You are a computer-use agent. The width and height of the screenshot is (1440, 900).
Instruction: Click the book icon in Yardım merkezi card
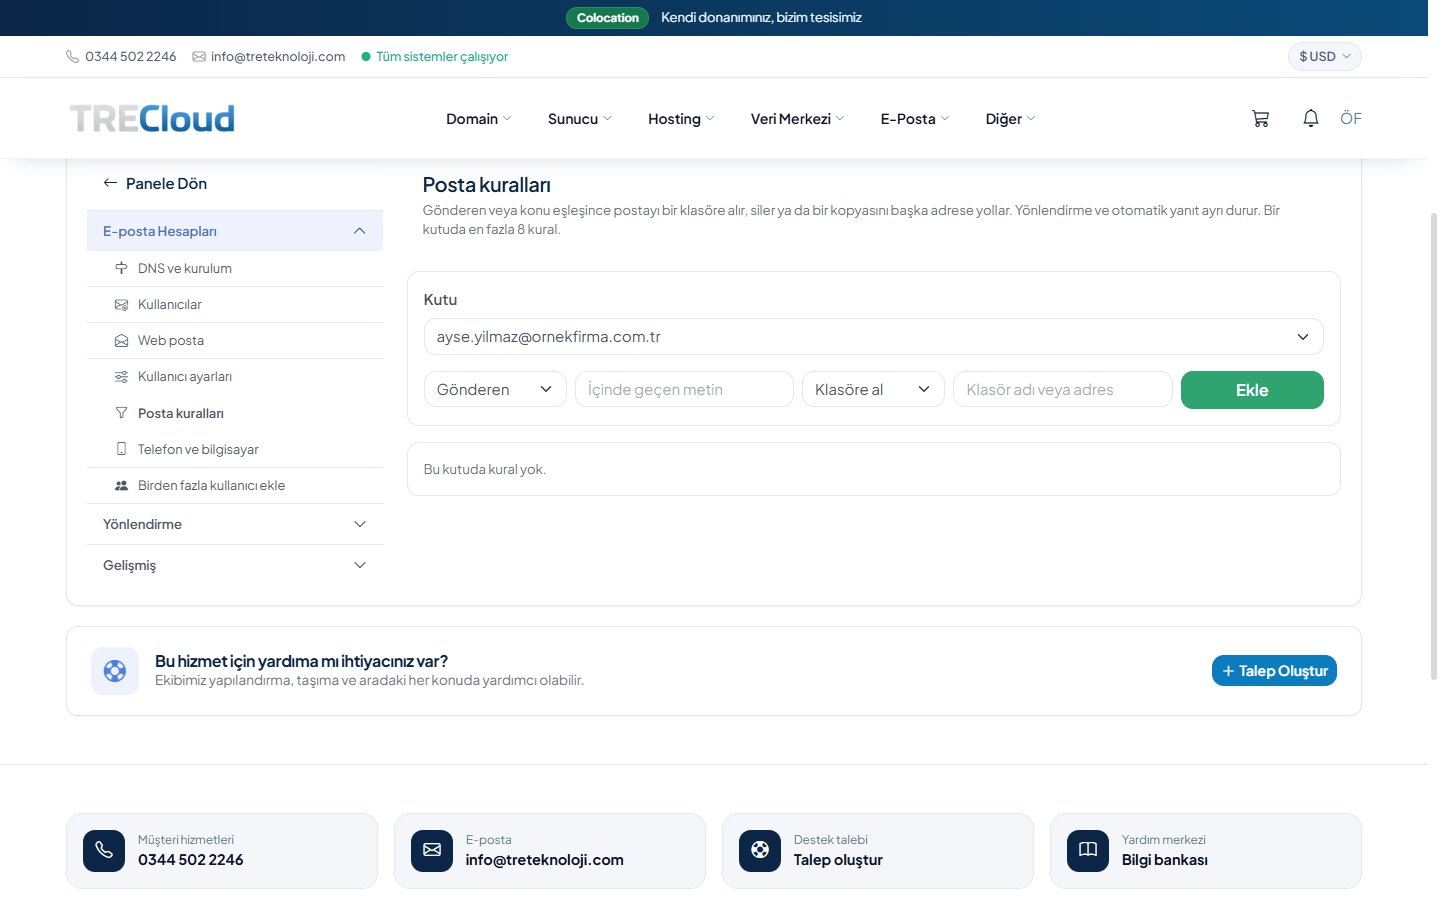[1088, 851]
